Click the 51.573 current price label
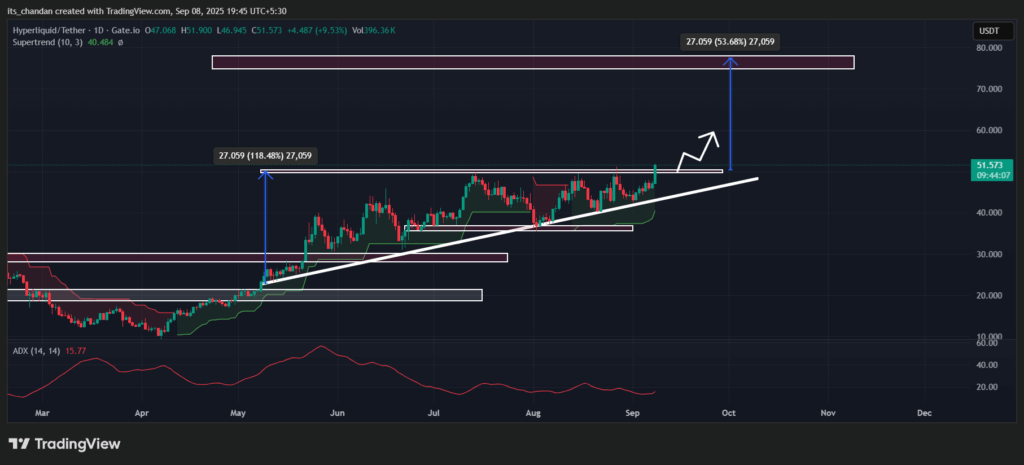 click(988, 165)
